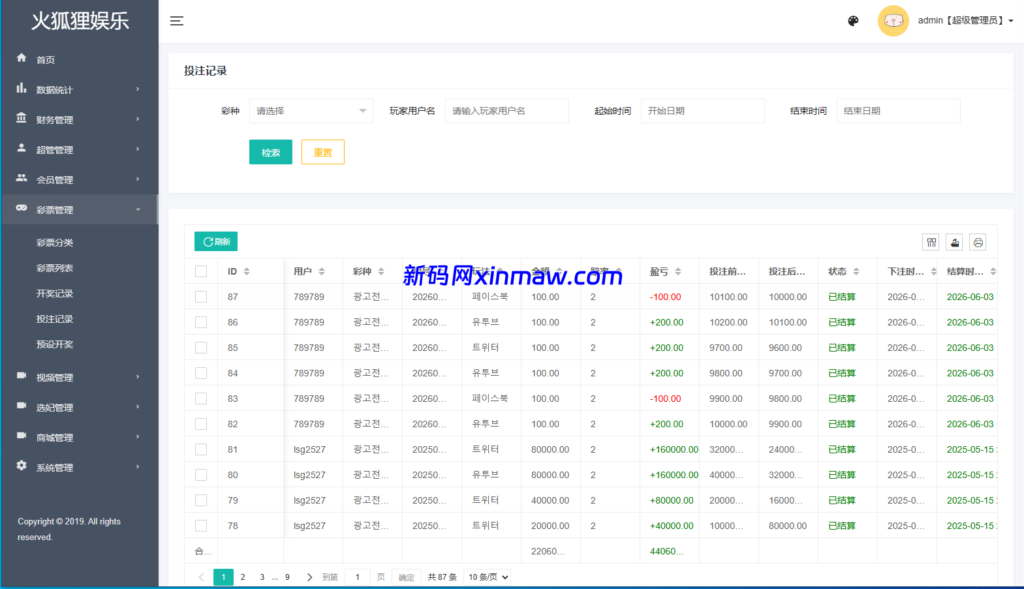Click the camera icon for 视频管理
1024x589 pixels.
tap(22, 375)
